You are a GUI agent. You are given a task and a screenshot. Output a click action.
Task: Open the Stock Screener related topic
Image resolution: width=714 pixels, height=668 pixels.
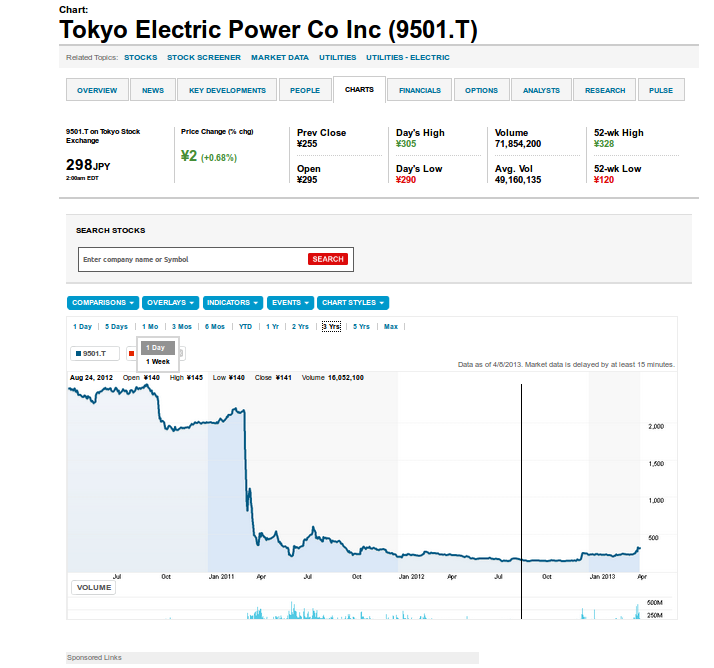point(203,57)
